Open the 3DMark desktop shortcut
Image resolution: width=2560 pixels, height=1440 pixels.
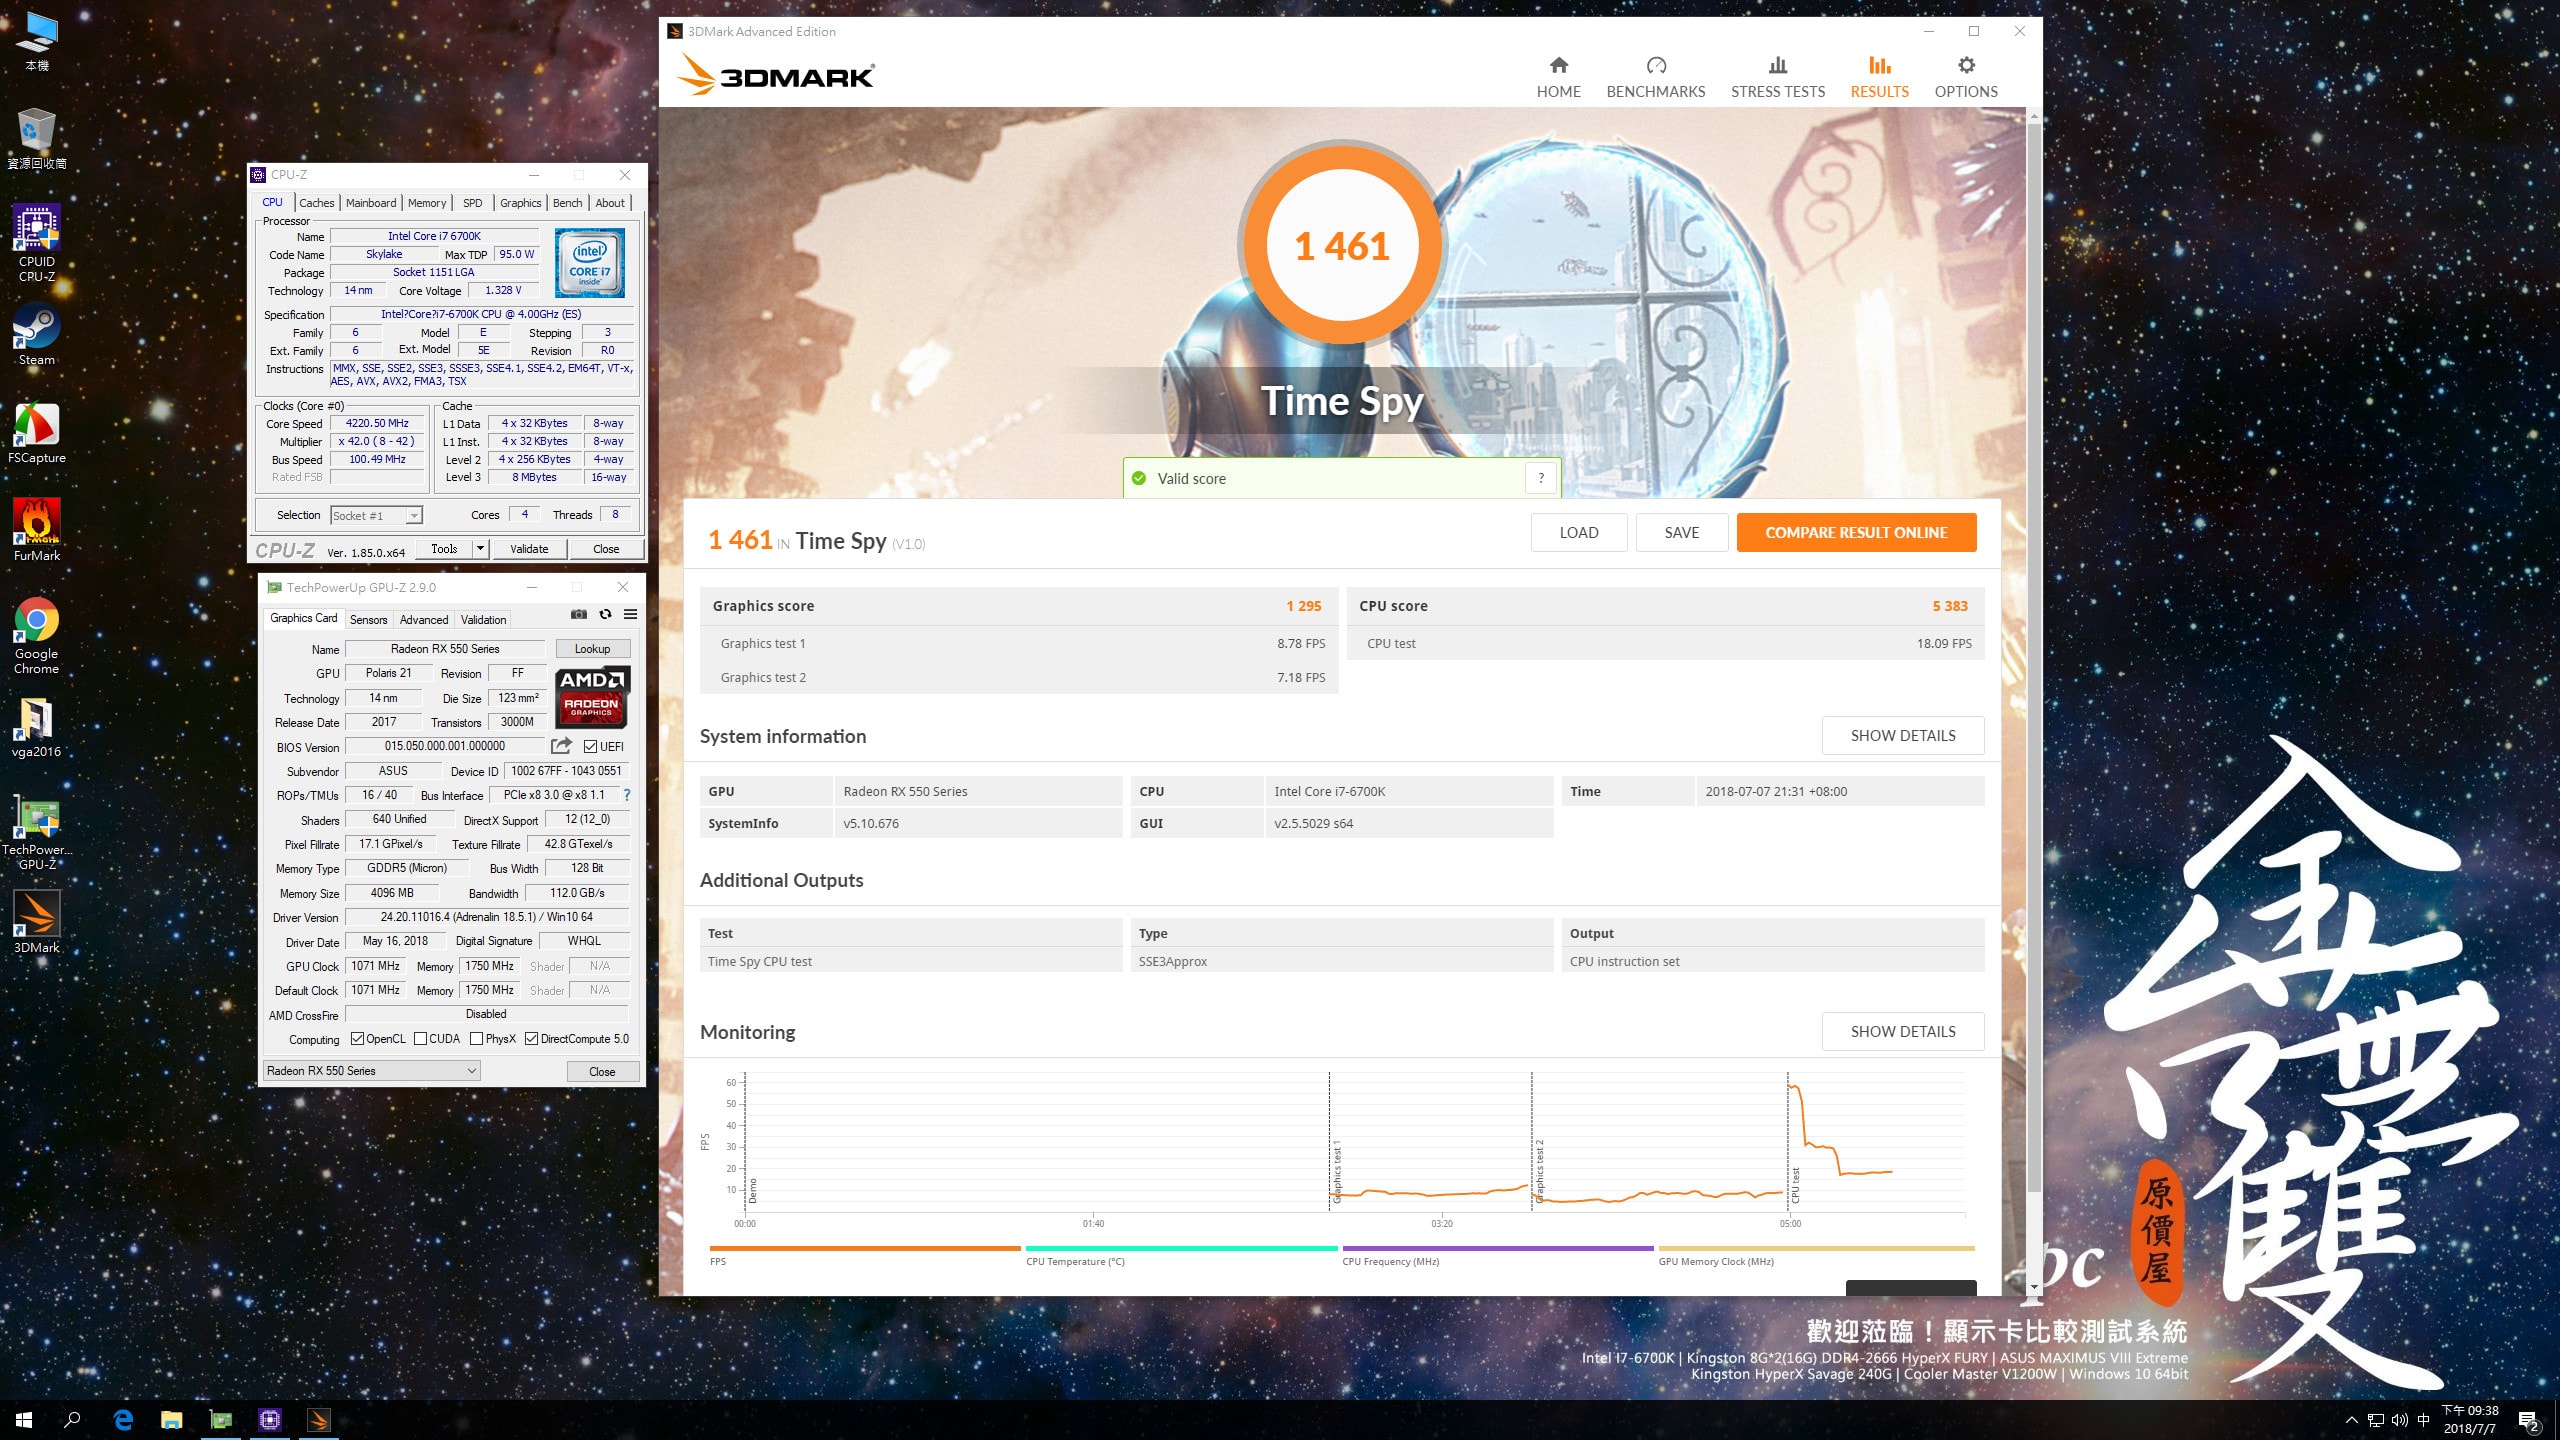[x=37, y=922]
